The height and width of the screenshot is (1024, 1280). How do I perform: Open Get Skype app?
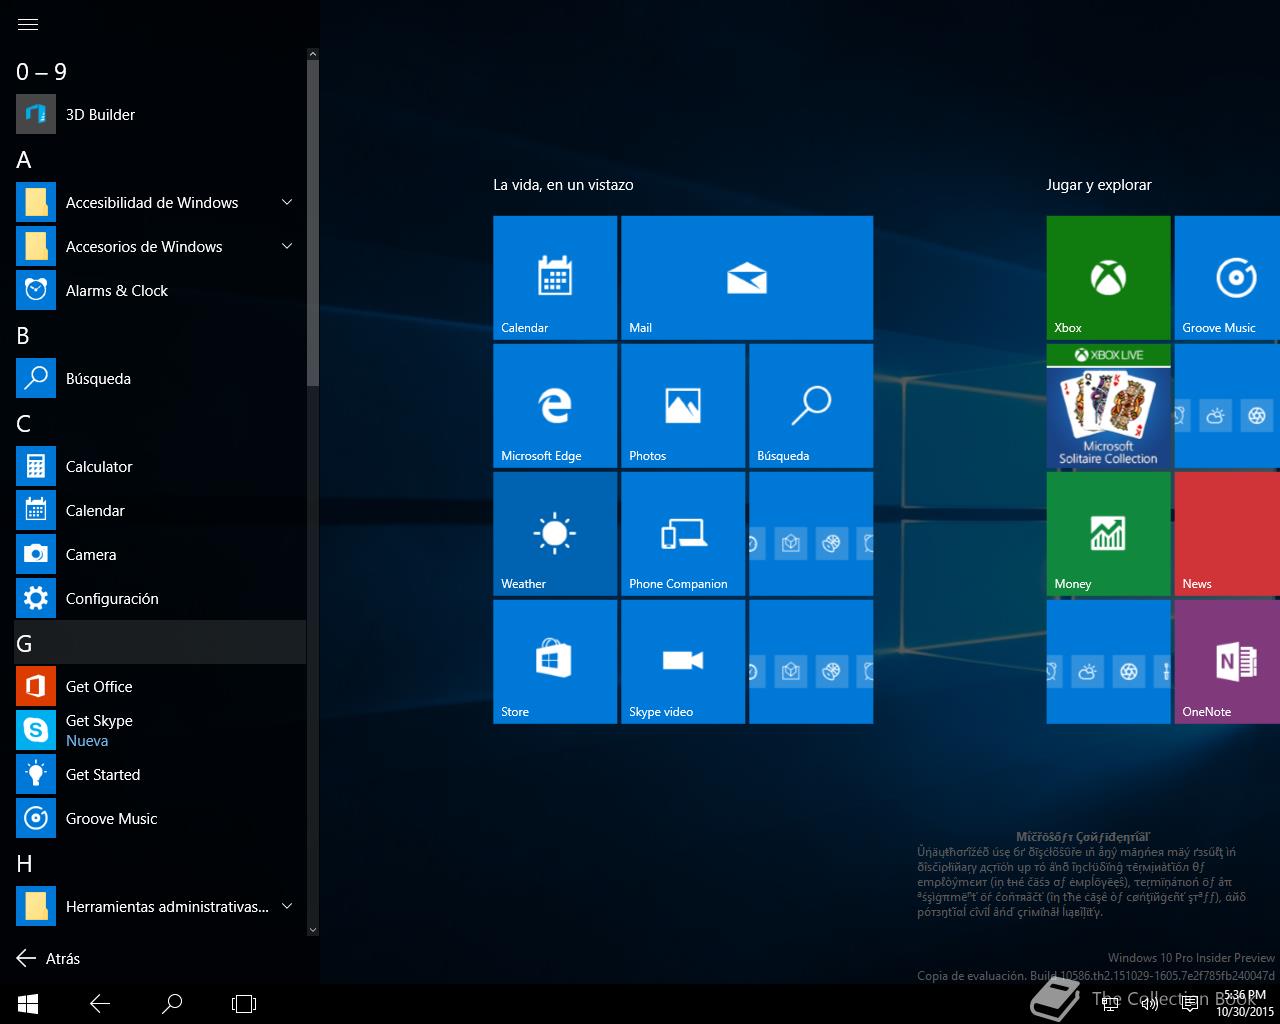coord(160,730)
